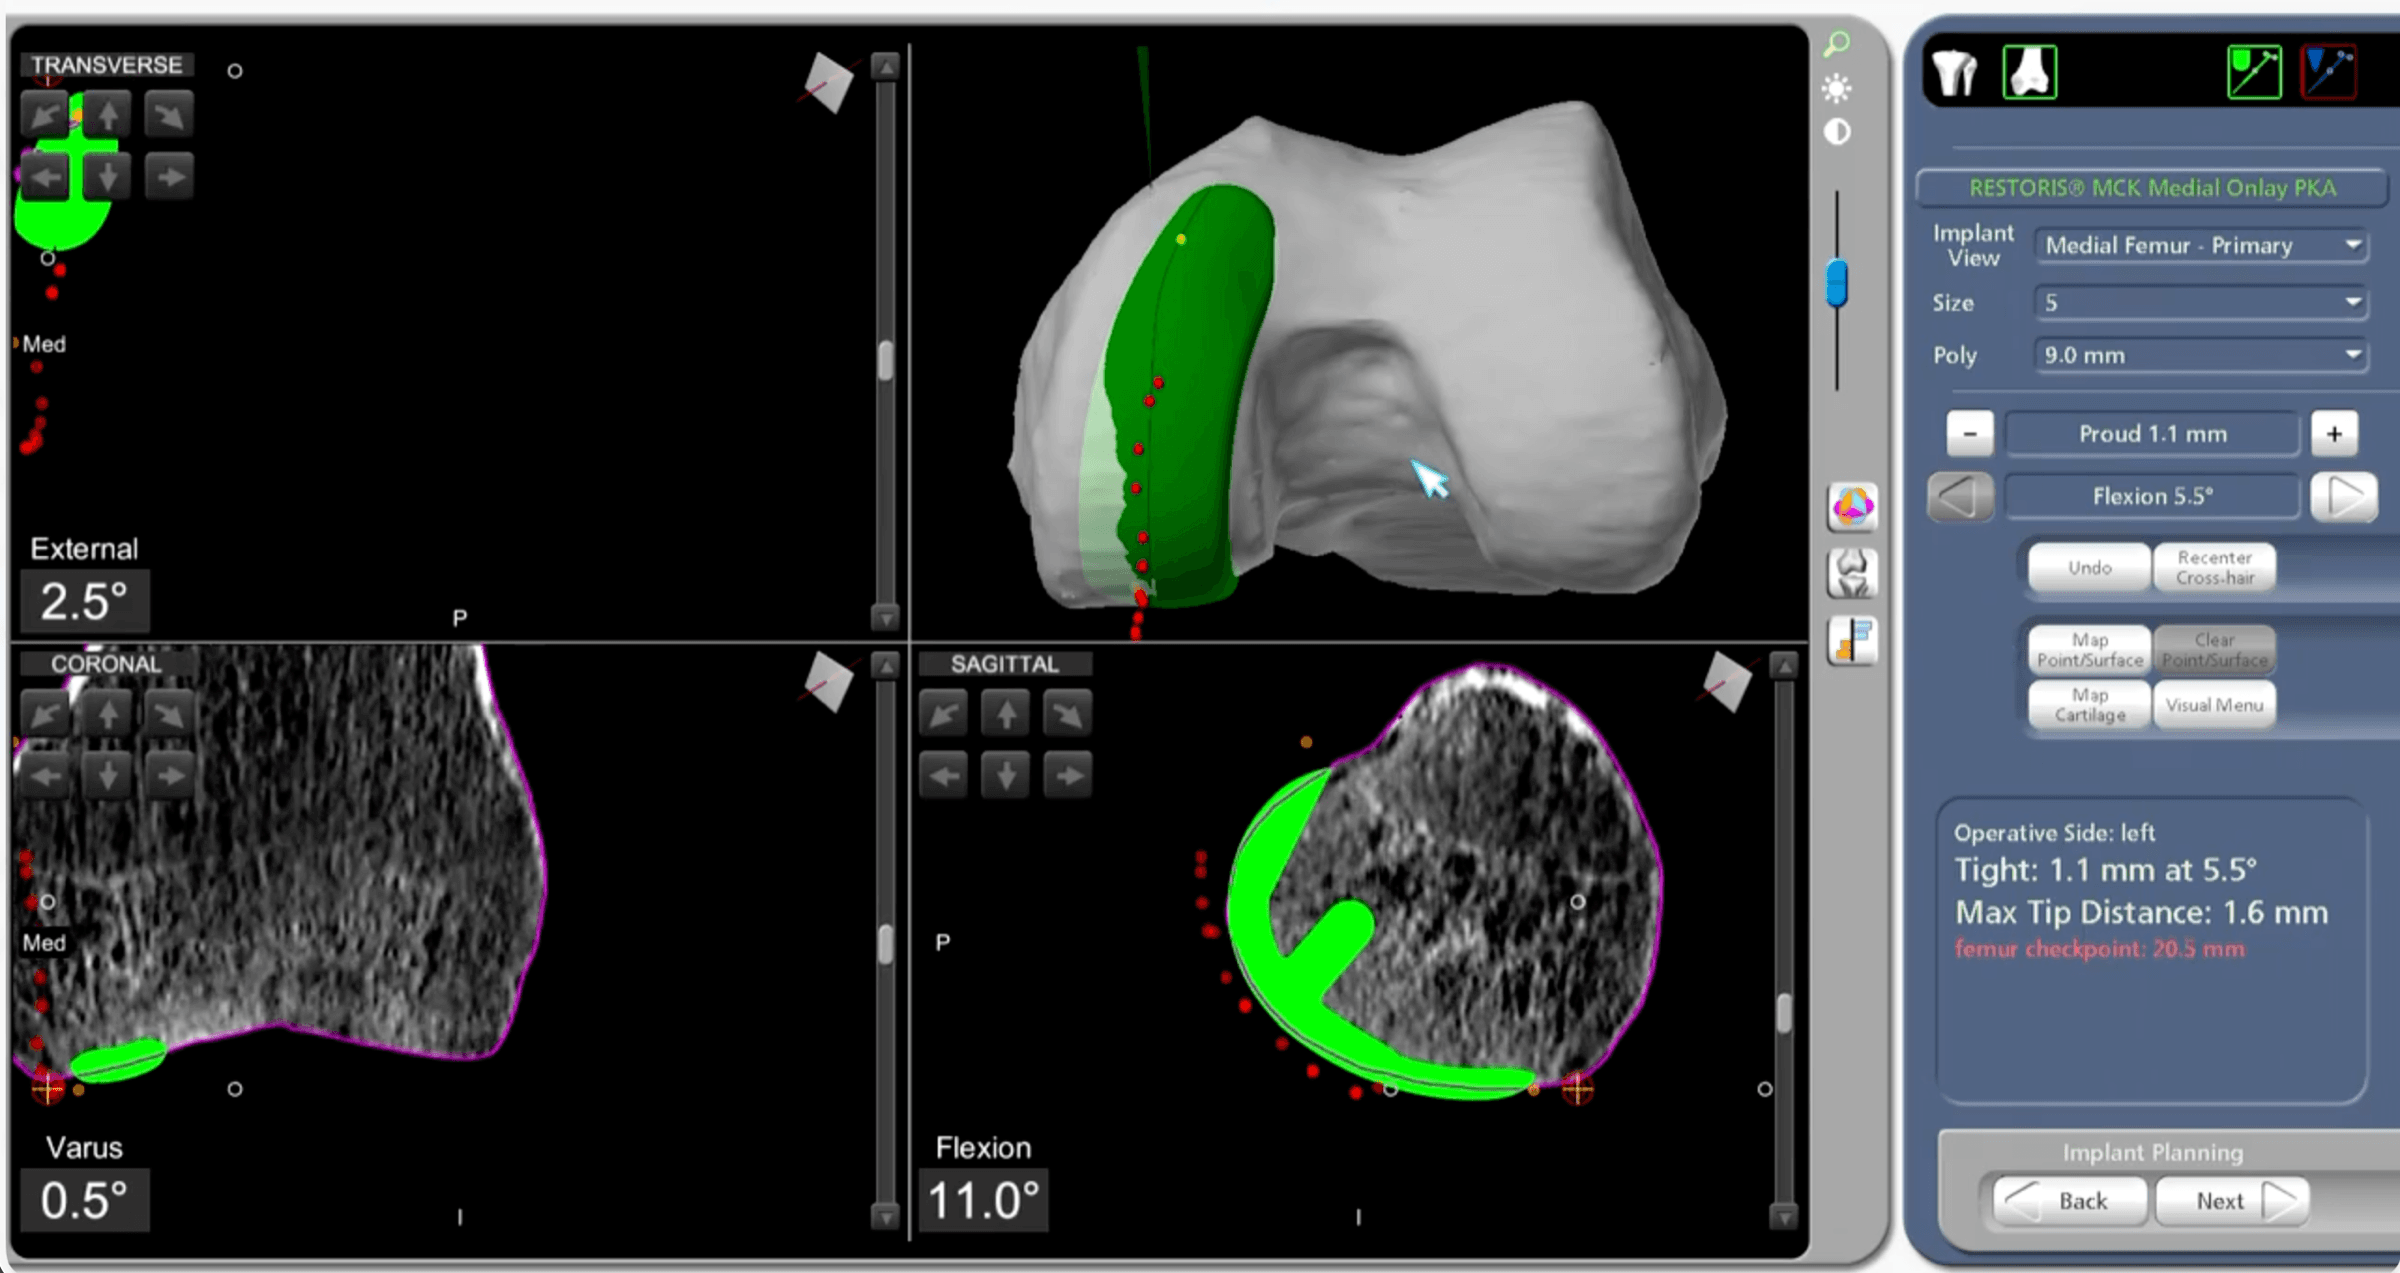Image resolution: width=2400 pixels, height=1273 pixels.
Task: Click down arrow in Sagittal view
Action: point(1006,775)
